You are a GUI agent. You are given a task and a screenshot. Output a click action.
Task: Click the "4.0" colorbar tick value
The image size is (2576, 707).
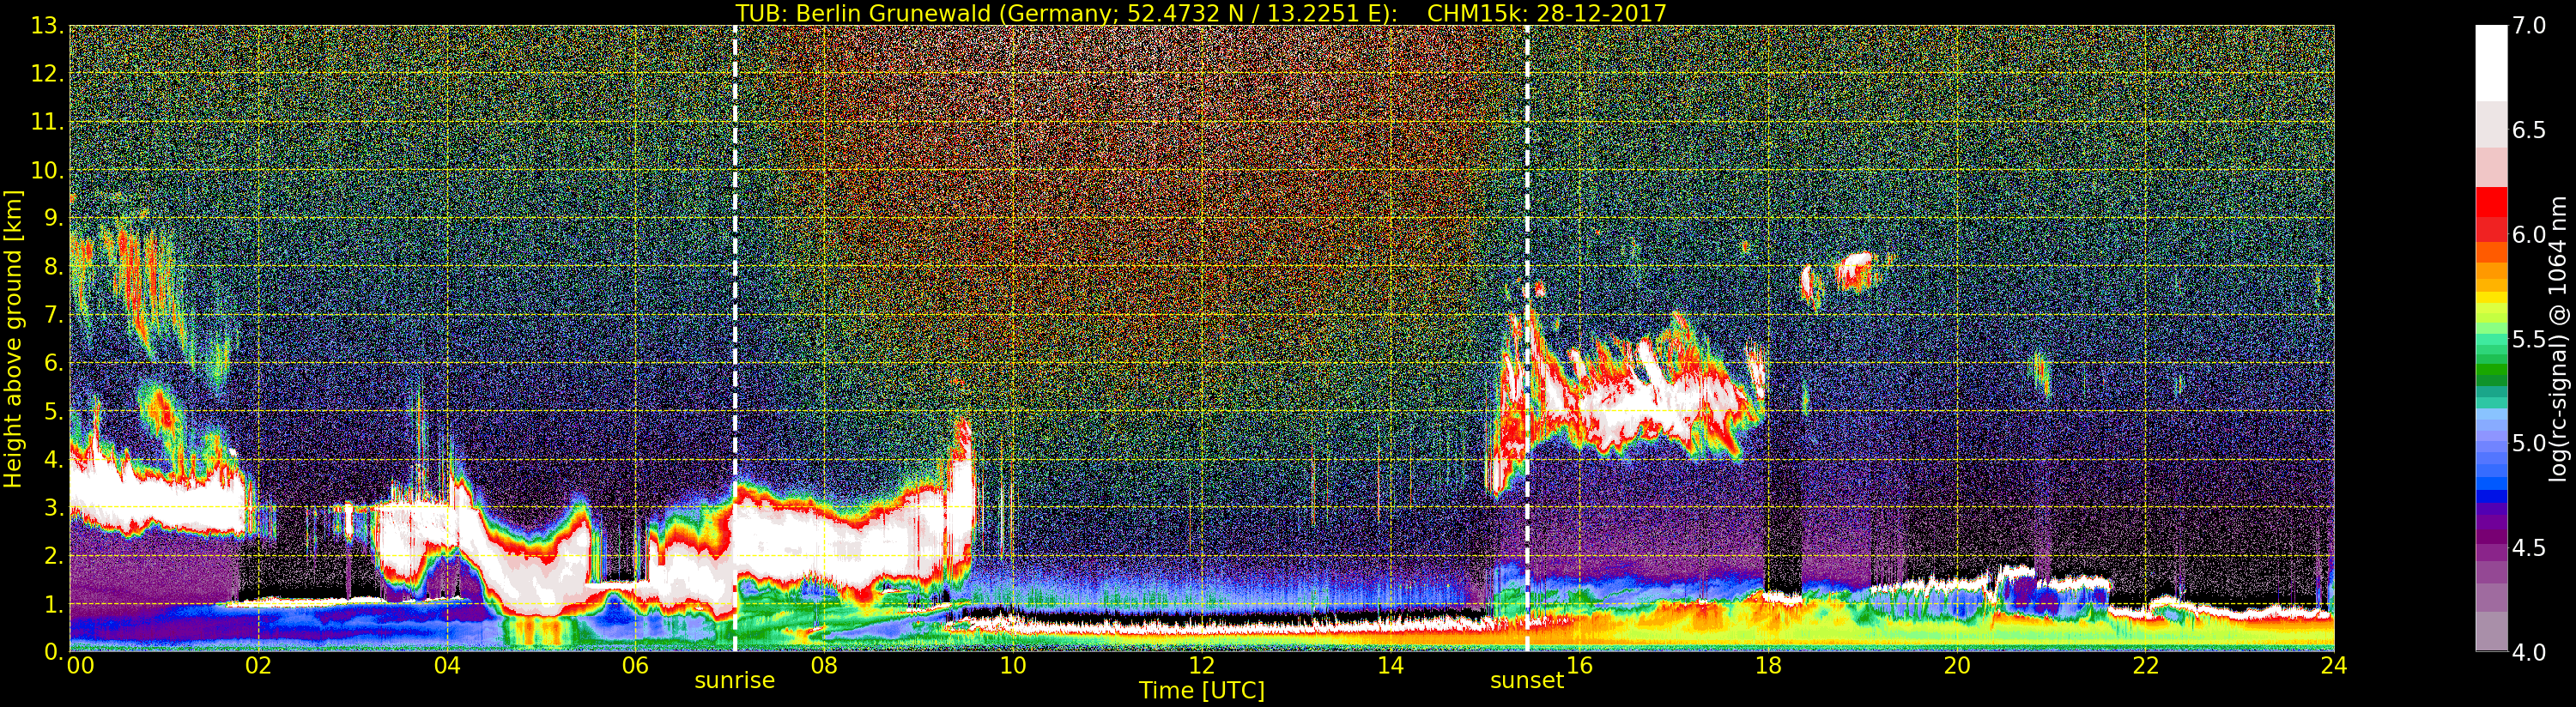click(x=2530, y=653)
